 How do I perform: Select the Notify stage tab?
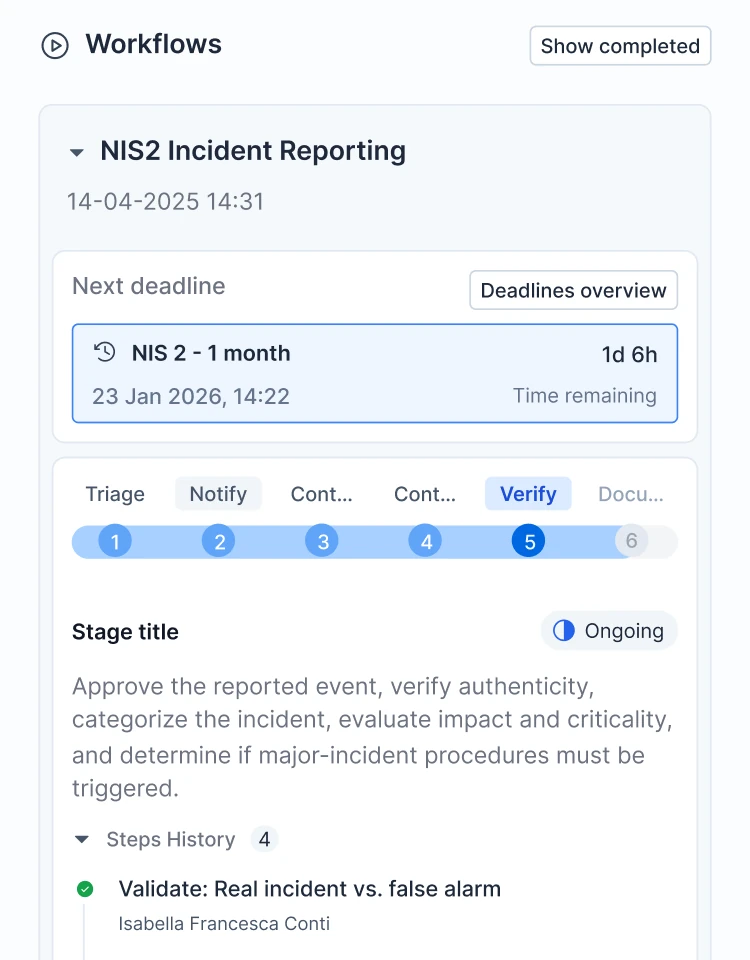(x=219, y=494)
